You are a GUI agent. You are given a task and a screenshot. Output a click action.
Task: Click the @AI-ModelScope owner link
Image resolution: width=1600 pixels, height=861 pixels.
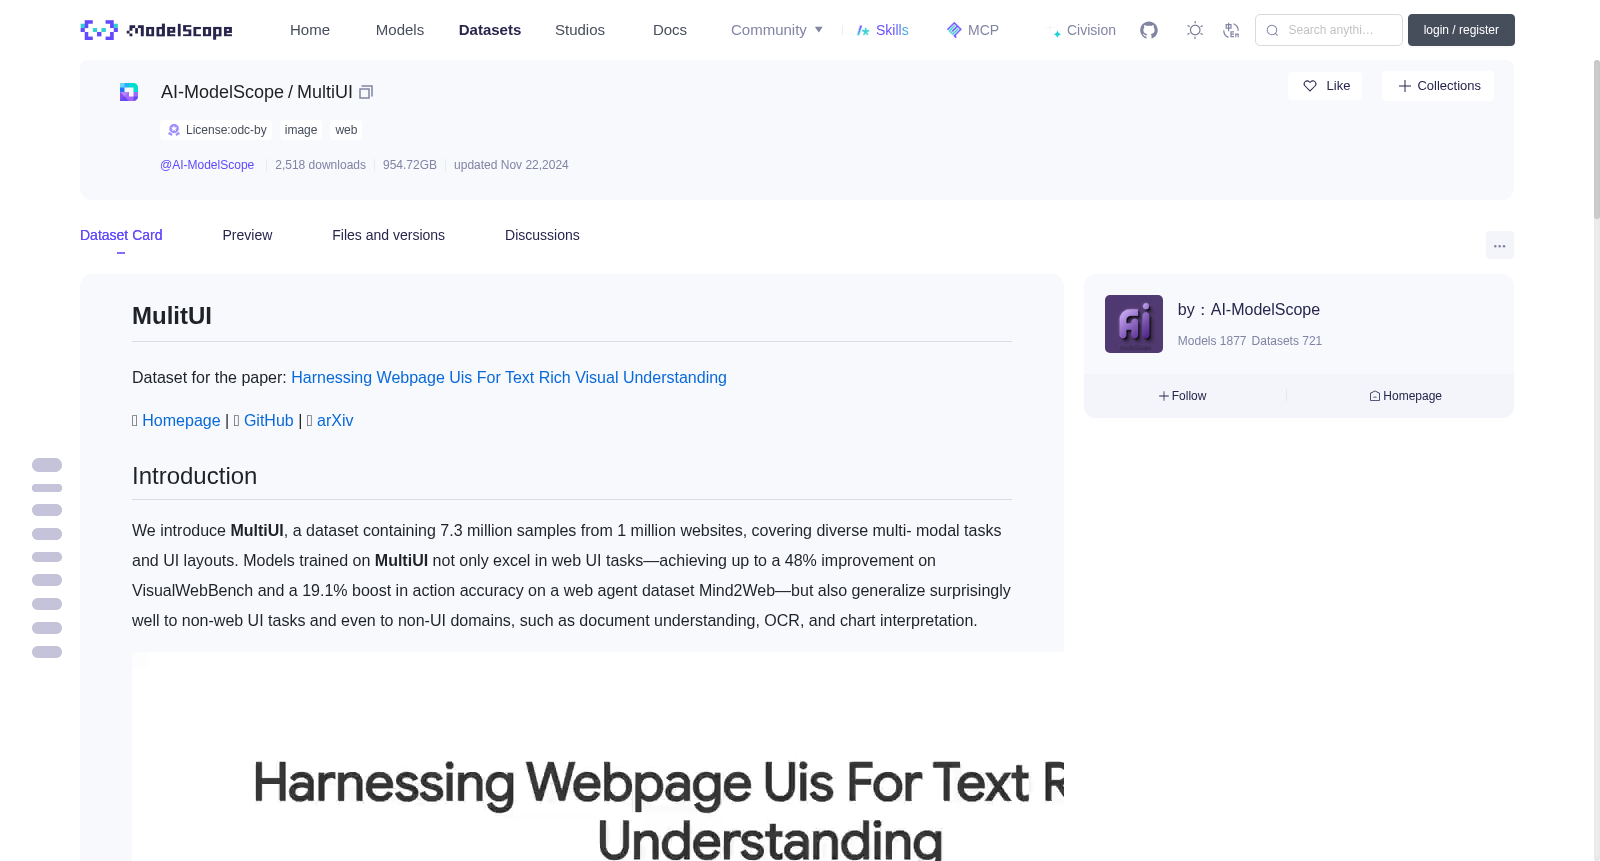[207, 165]
